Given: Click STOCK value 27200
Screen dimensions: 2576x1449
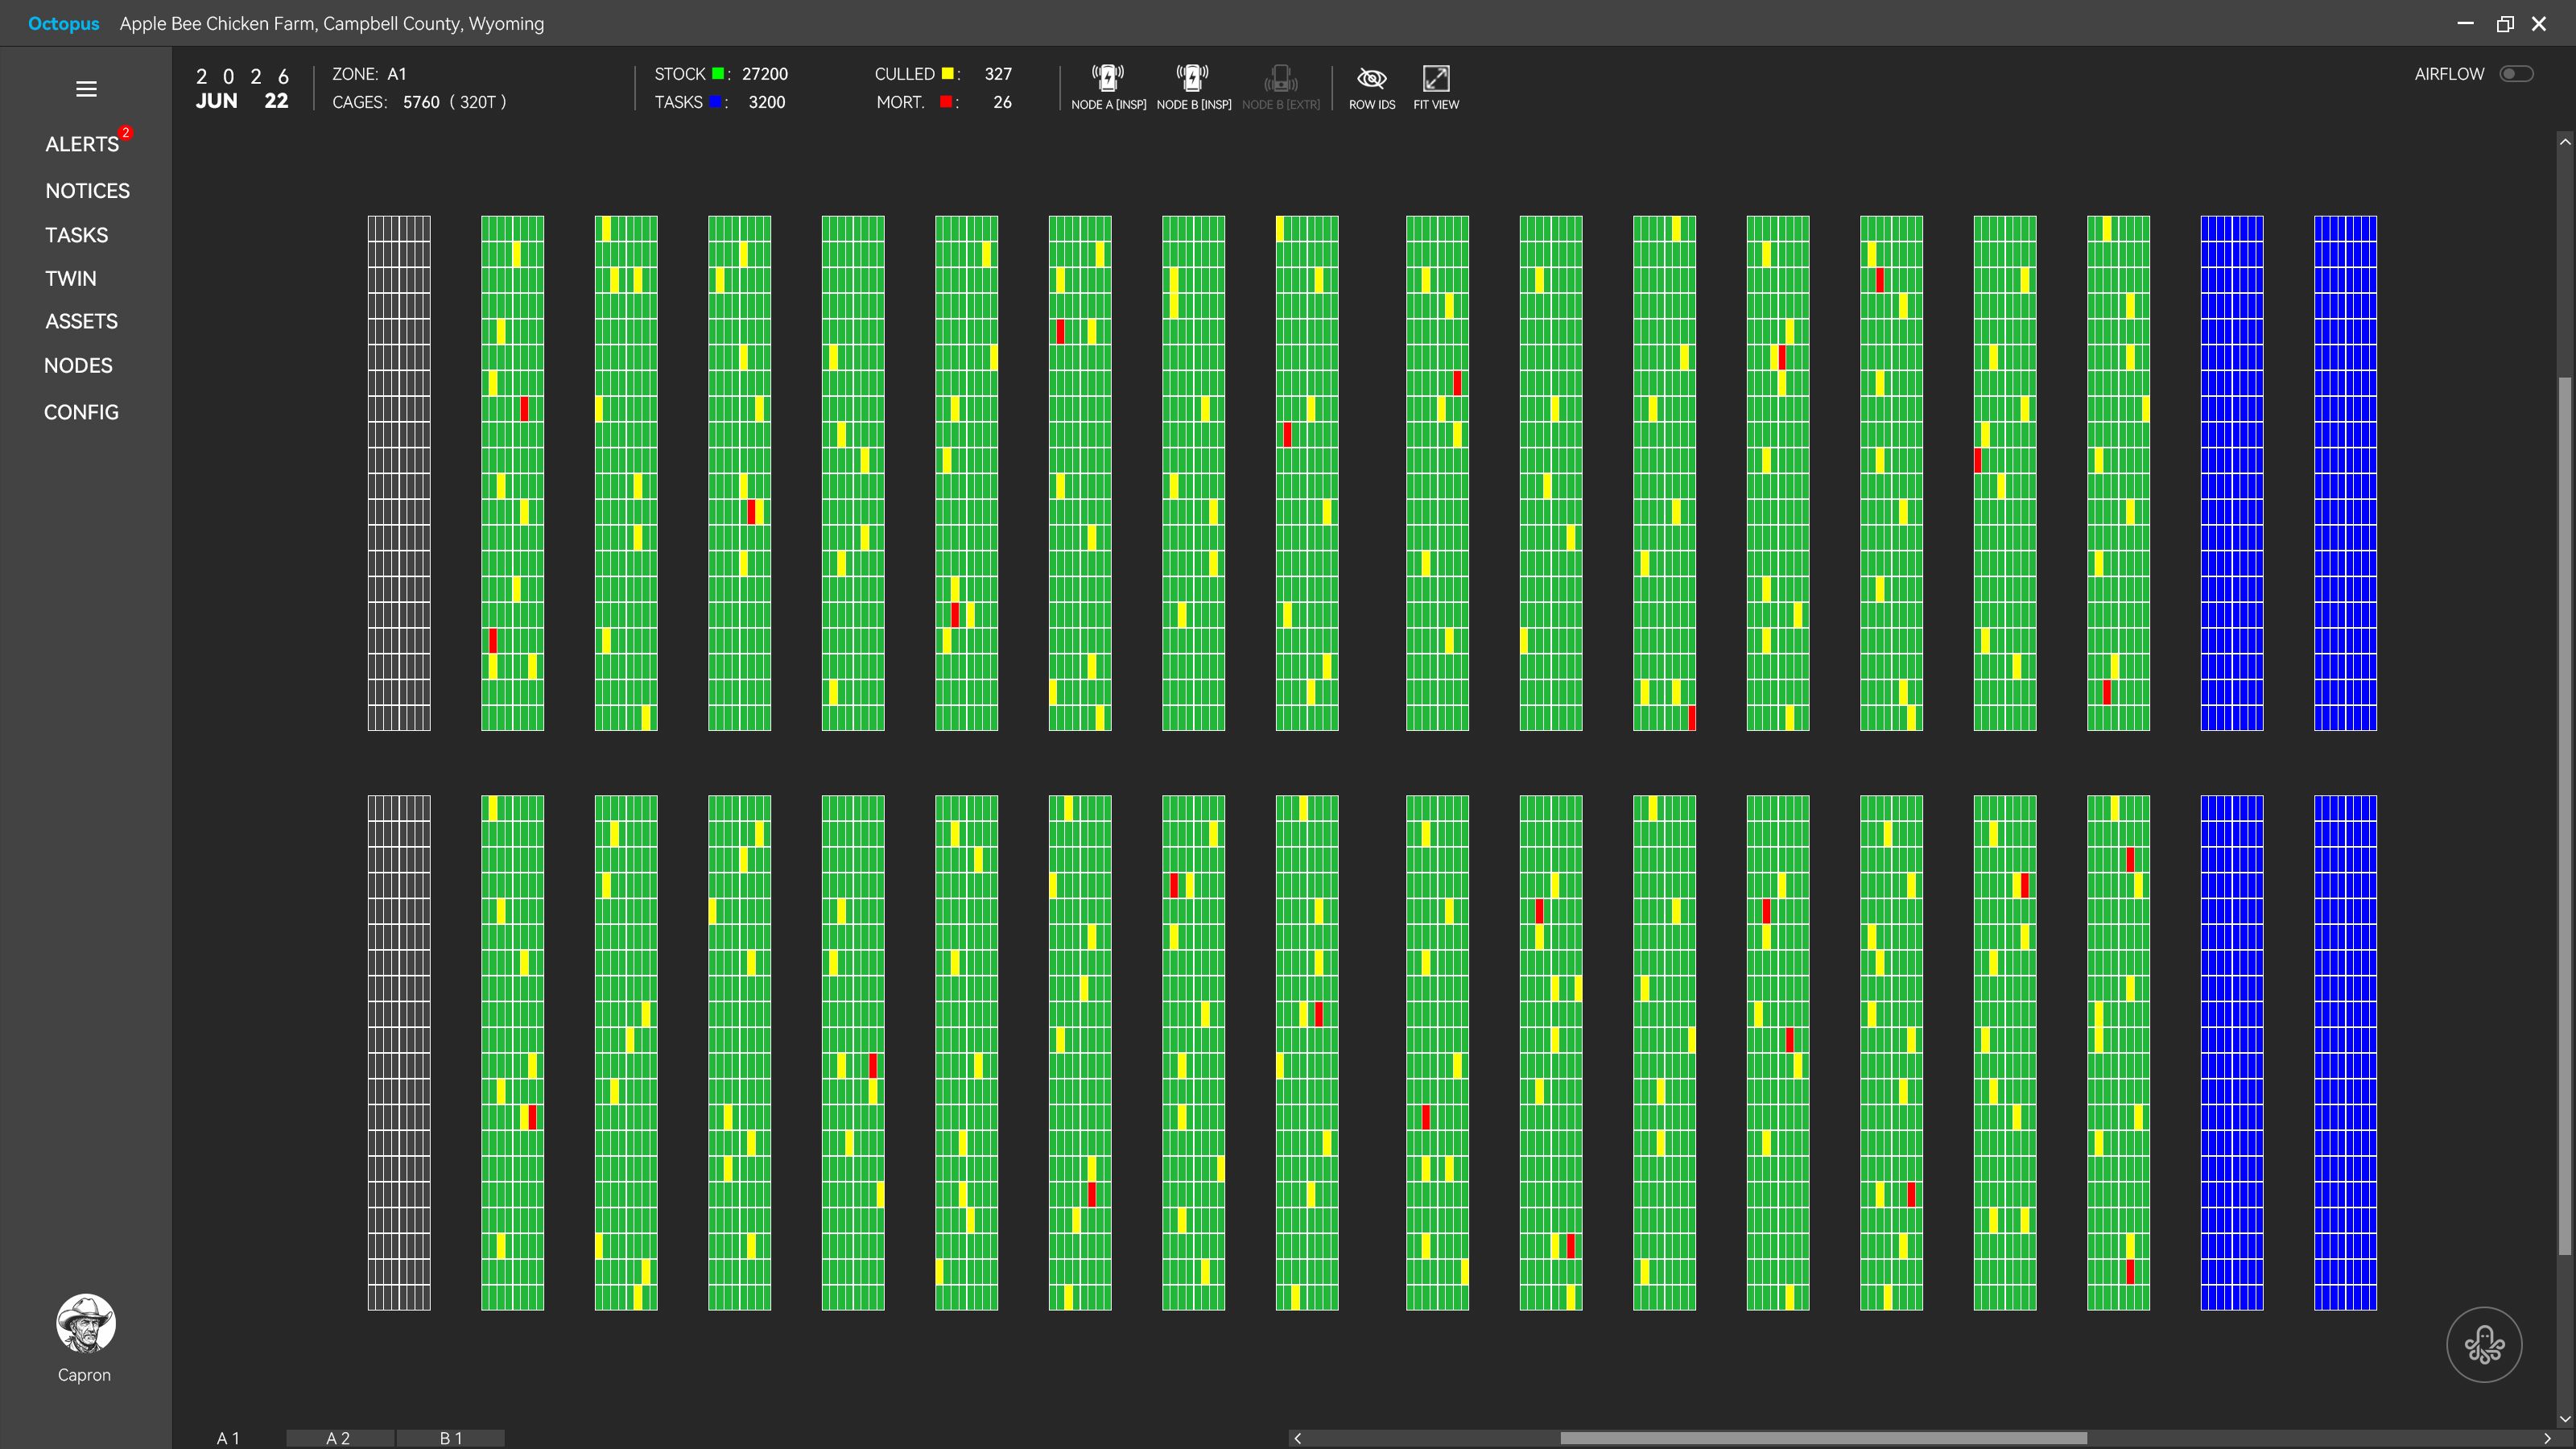Looking at the screenshot, I should 765,73.
